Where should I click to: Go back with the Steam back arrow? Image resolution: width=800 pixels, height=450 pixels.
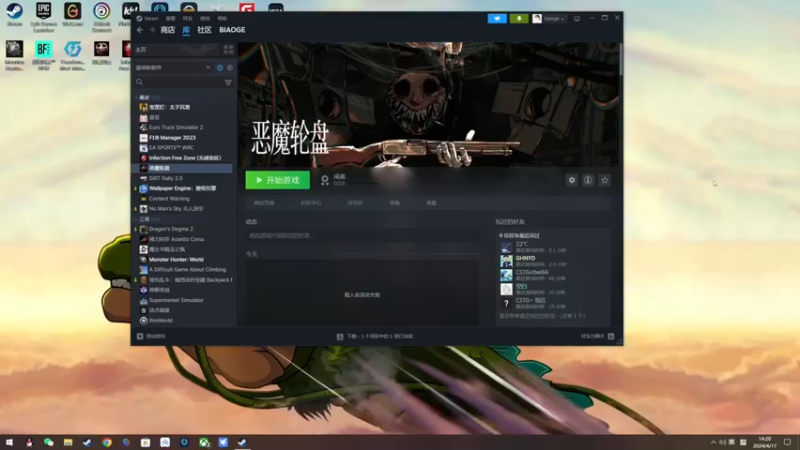click(140, 30)
